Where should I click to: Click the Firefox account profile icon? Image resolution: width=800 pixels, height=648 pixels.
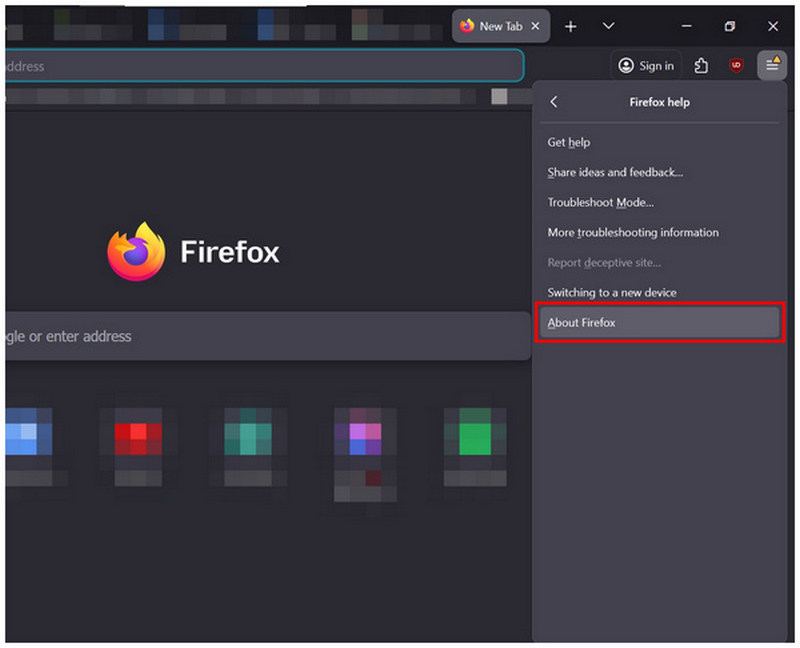[626, 65]
